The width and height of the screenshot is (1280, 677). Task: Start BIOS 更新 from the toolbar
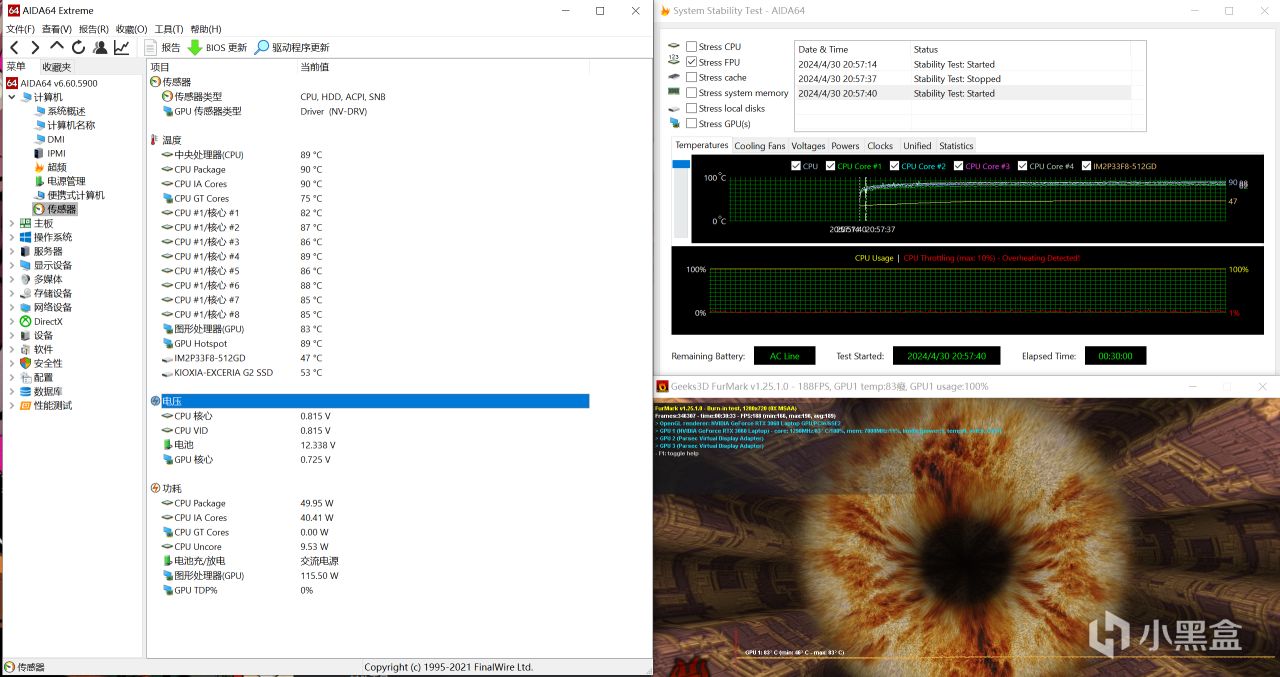(x=217, y=47)
